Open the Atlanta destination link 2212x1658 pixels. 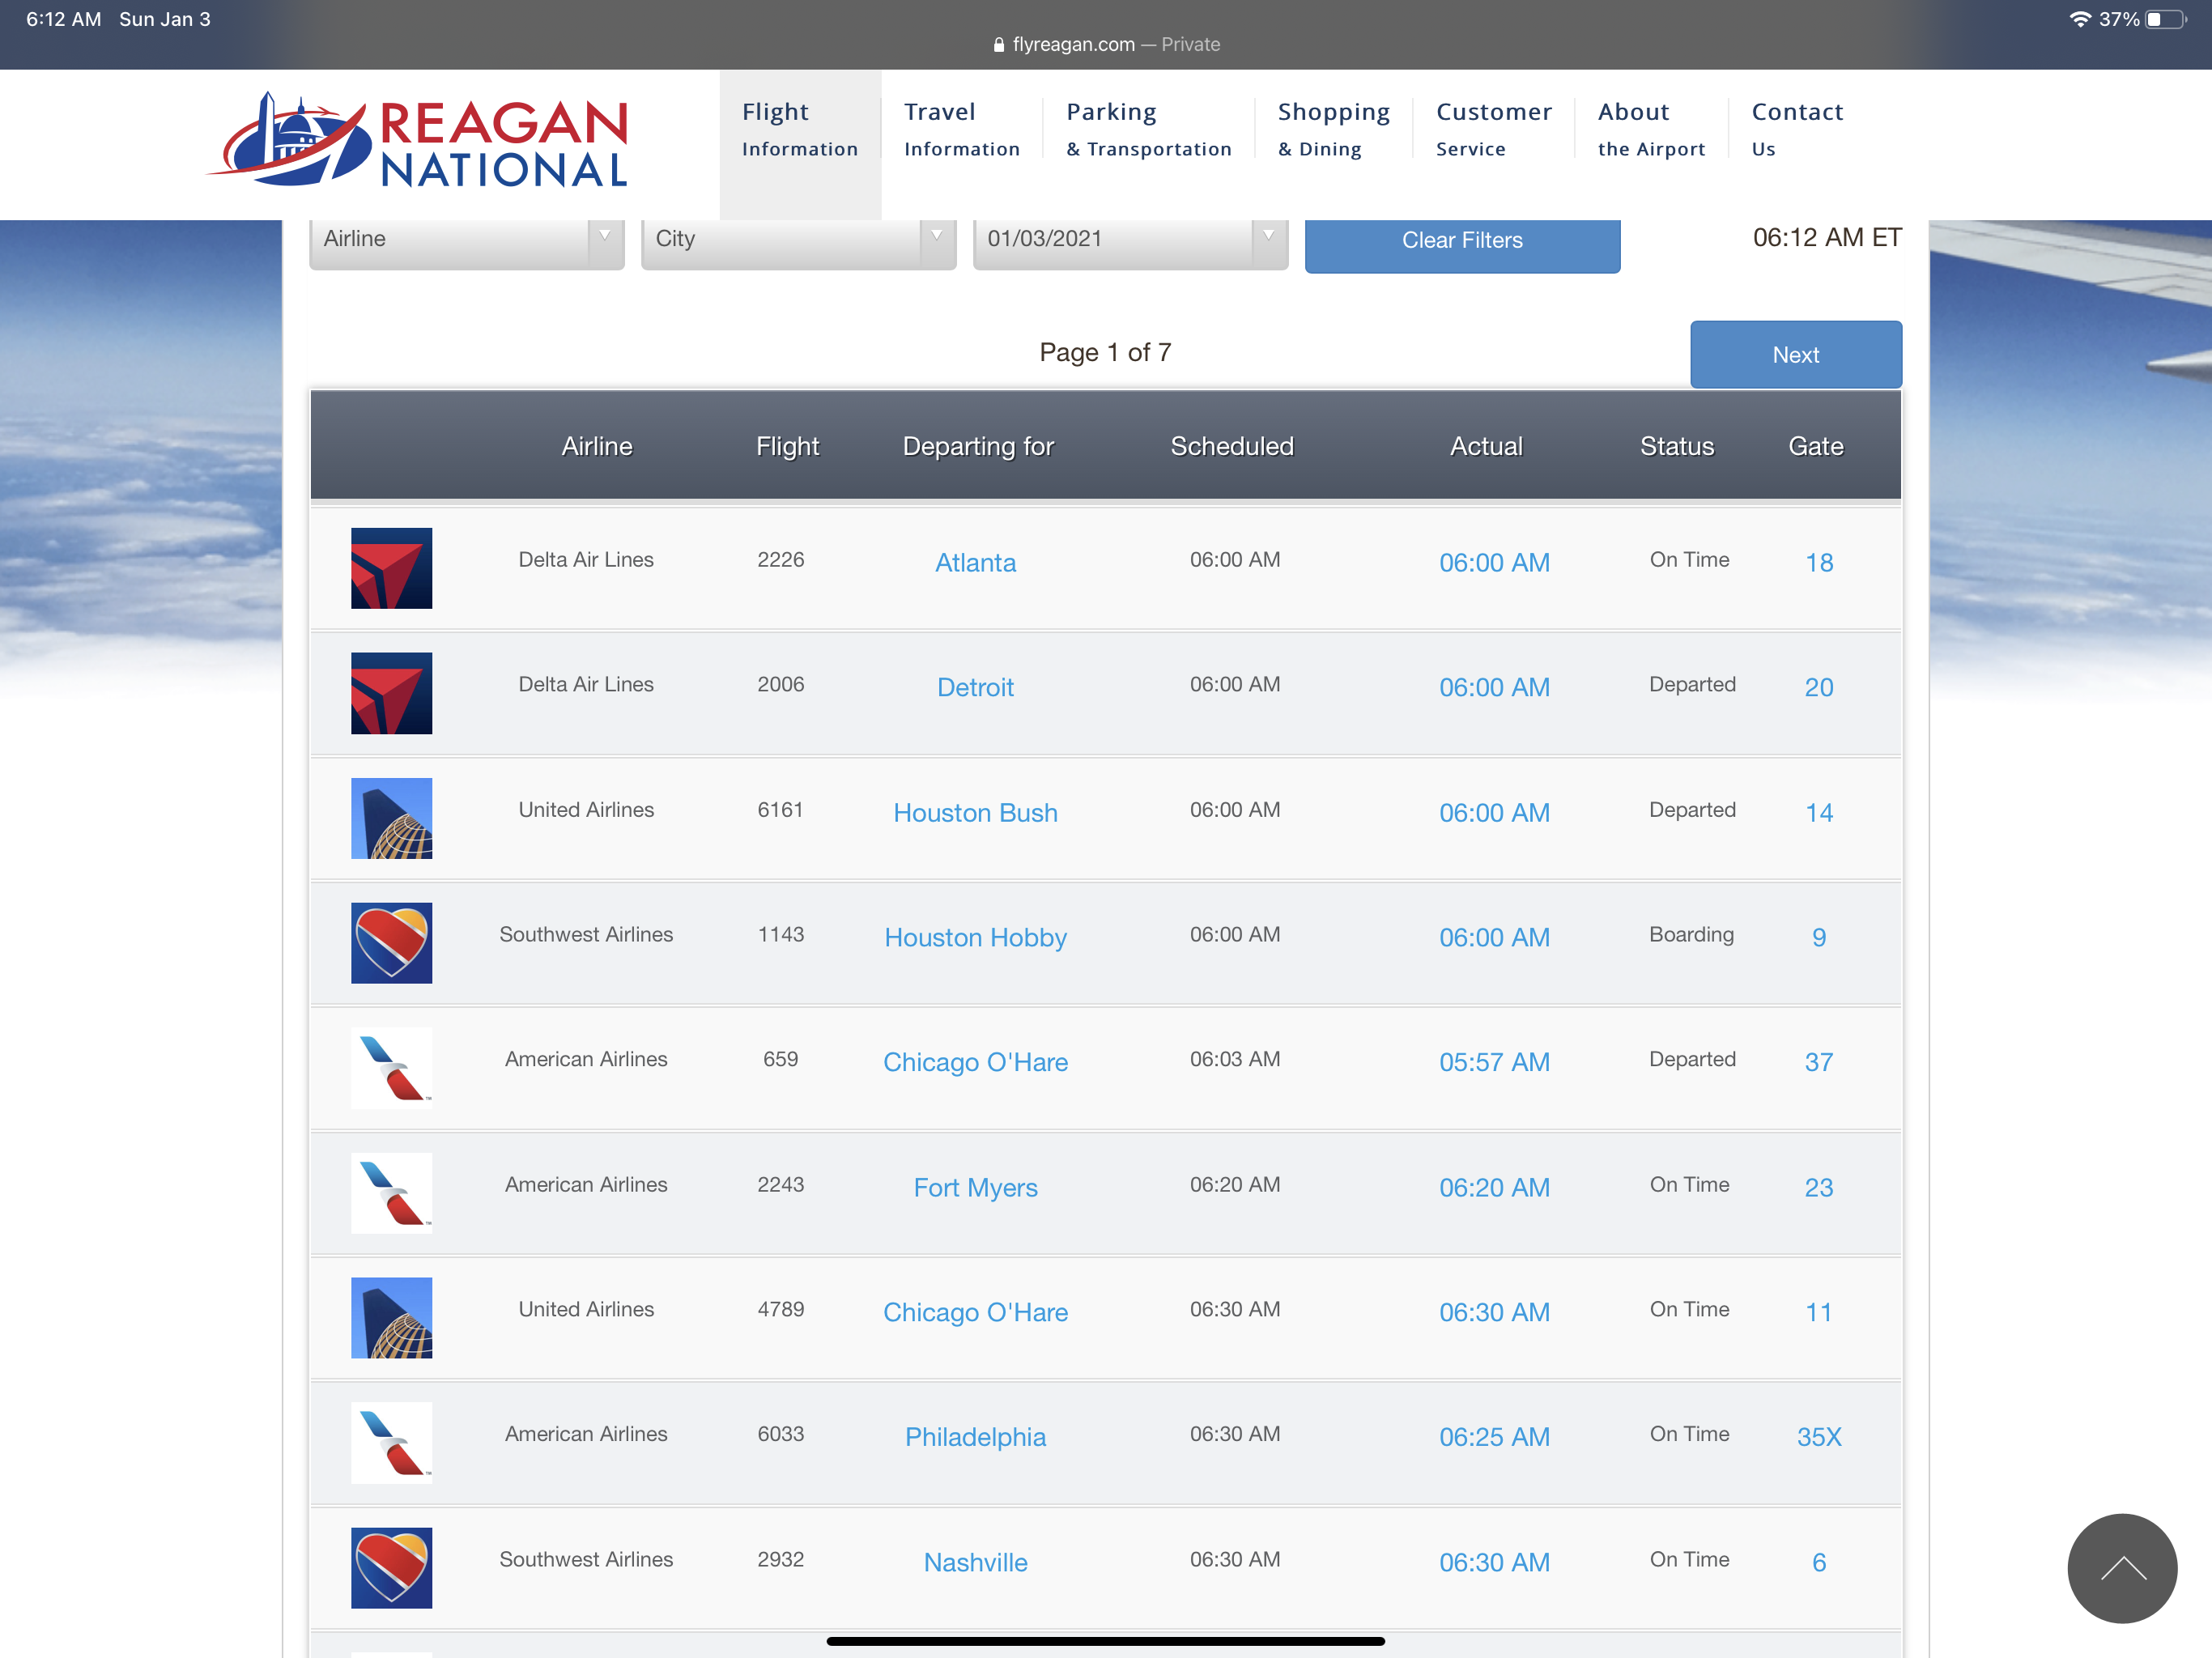click(x=975, y=563)
